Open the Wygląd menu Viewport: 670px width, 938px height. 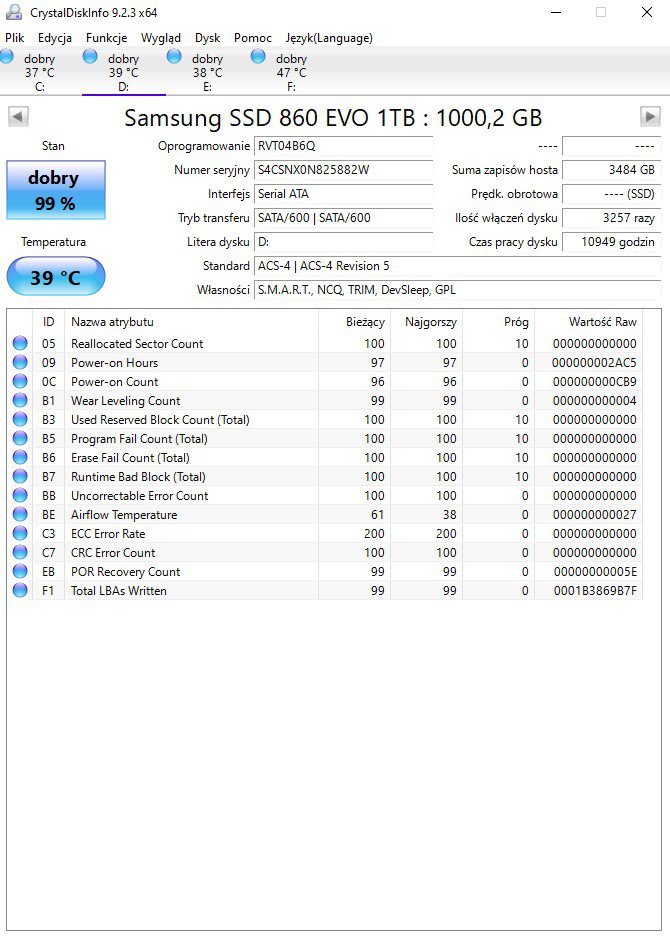tap(160, 38)
